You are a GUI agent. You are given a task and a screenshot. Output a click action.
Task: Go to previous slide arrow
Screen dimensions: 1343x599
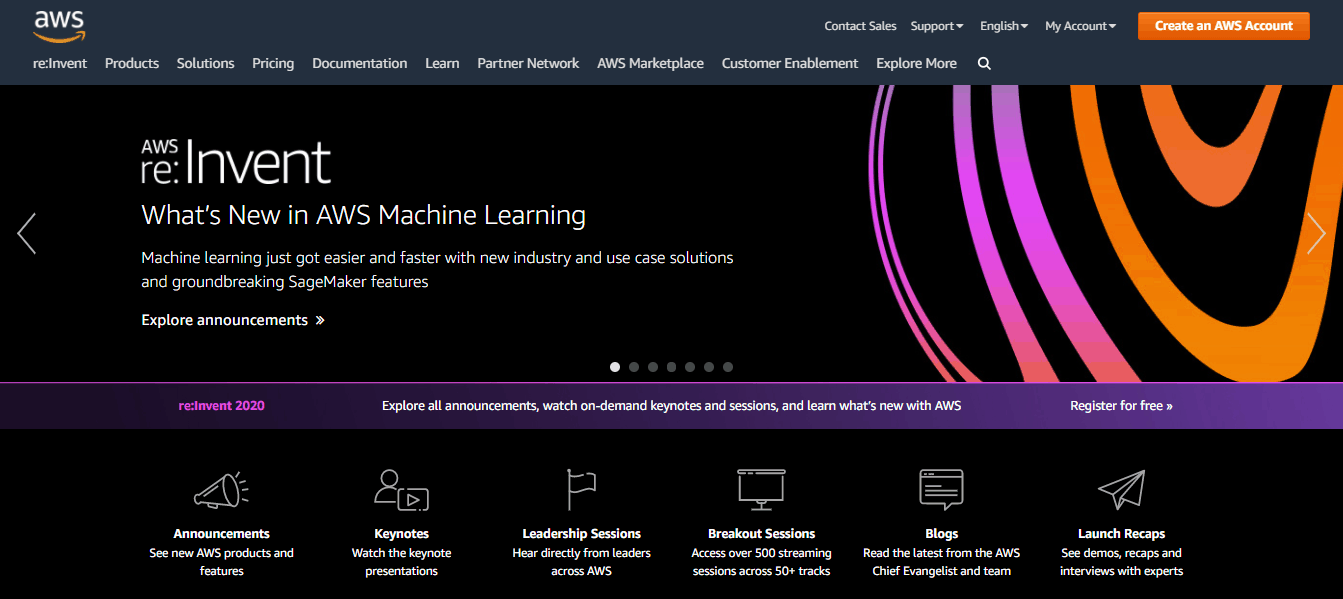coord(27,233)
